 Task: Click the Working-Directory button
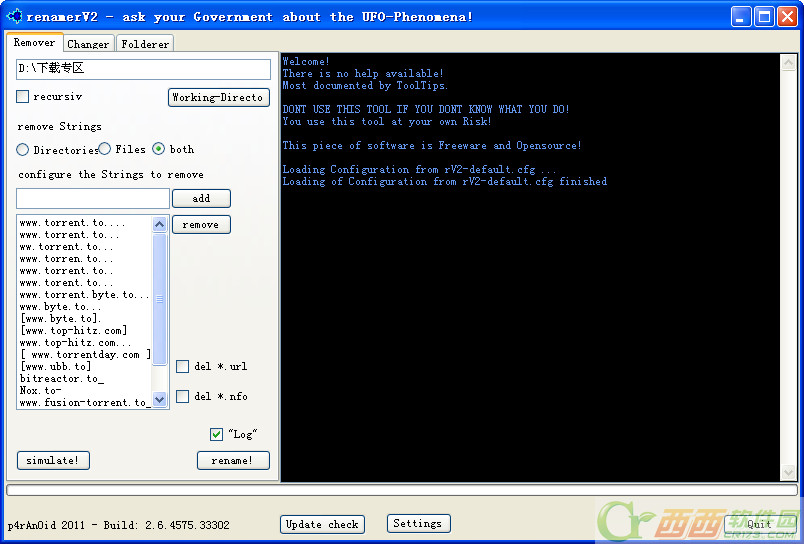(219, 97)
